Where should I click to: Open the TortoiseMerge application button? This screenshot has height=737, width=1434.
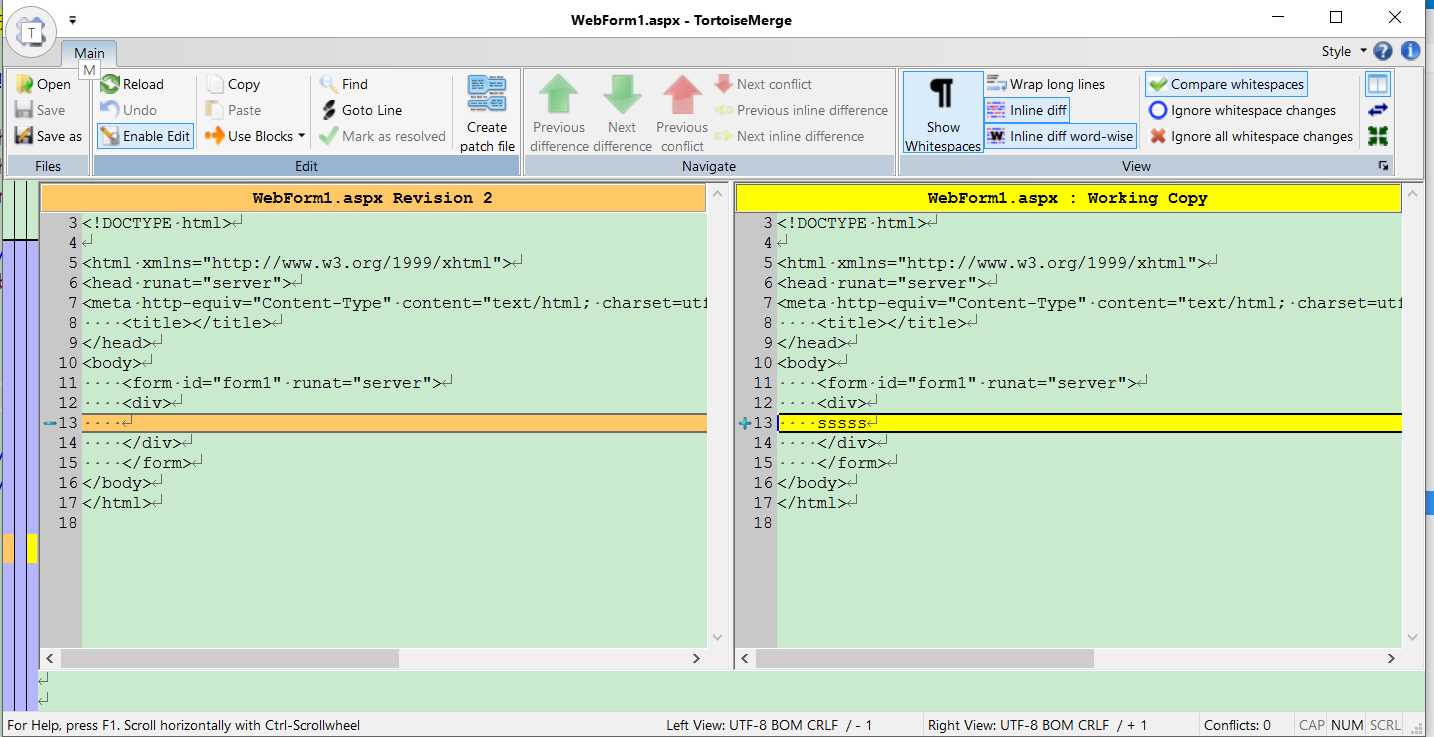[x=31, y=32]
